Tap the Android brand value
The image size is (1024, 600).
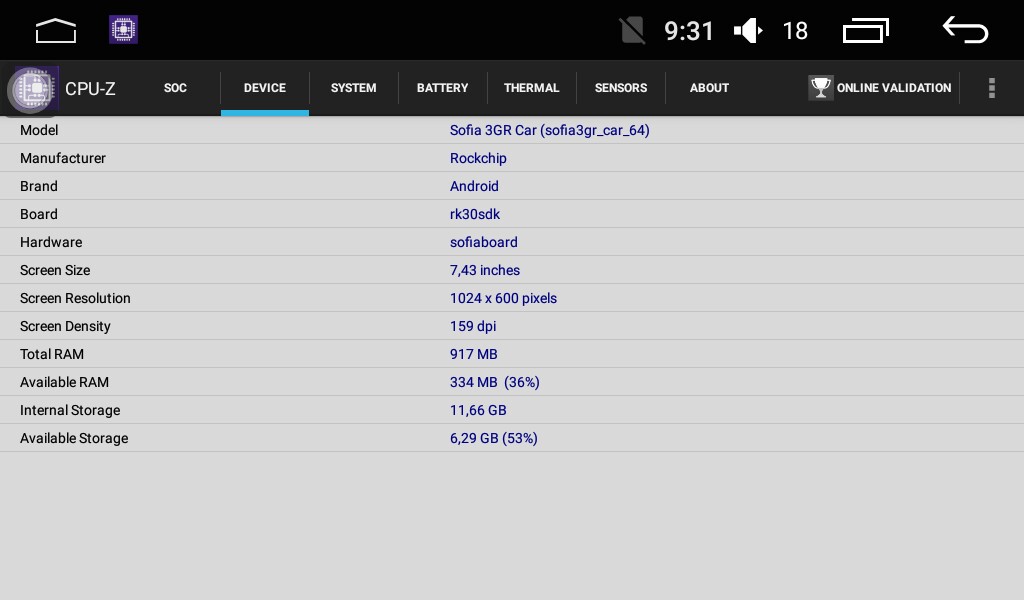[x=474, y=186]
